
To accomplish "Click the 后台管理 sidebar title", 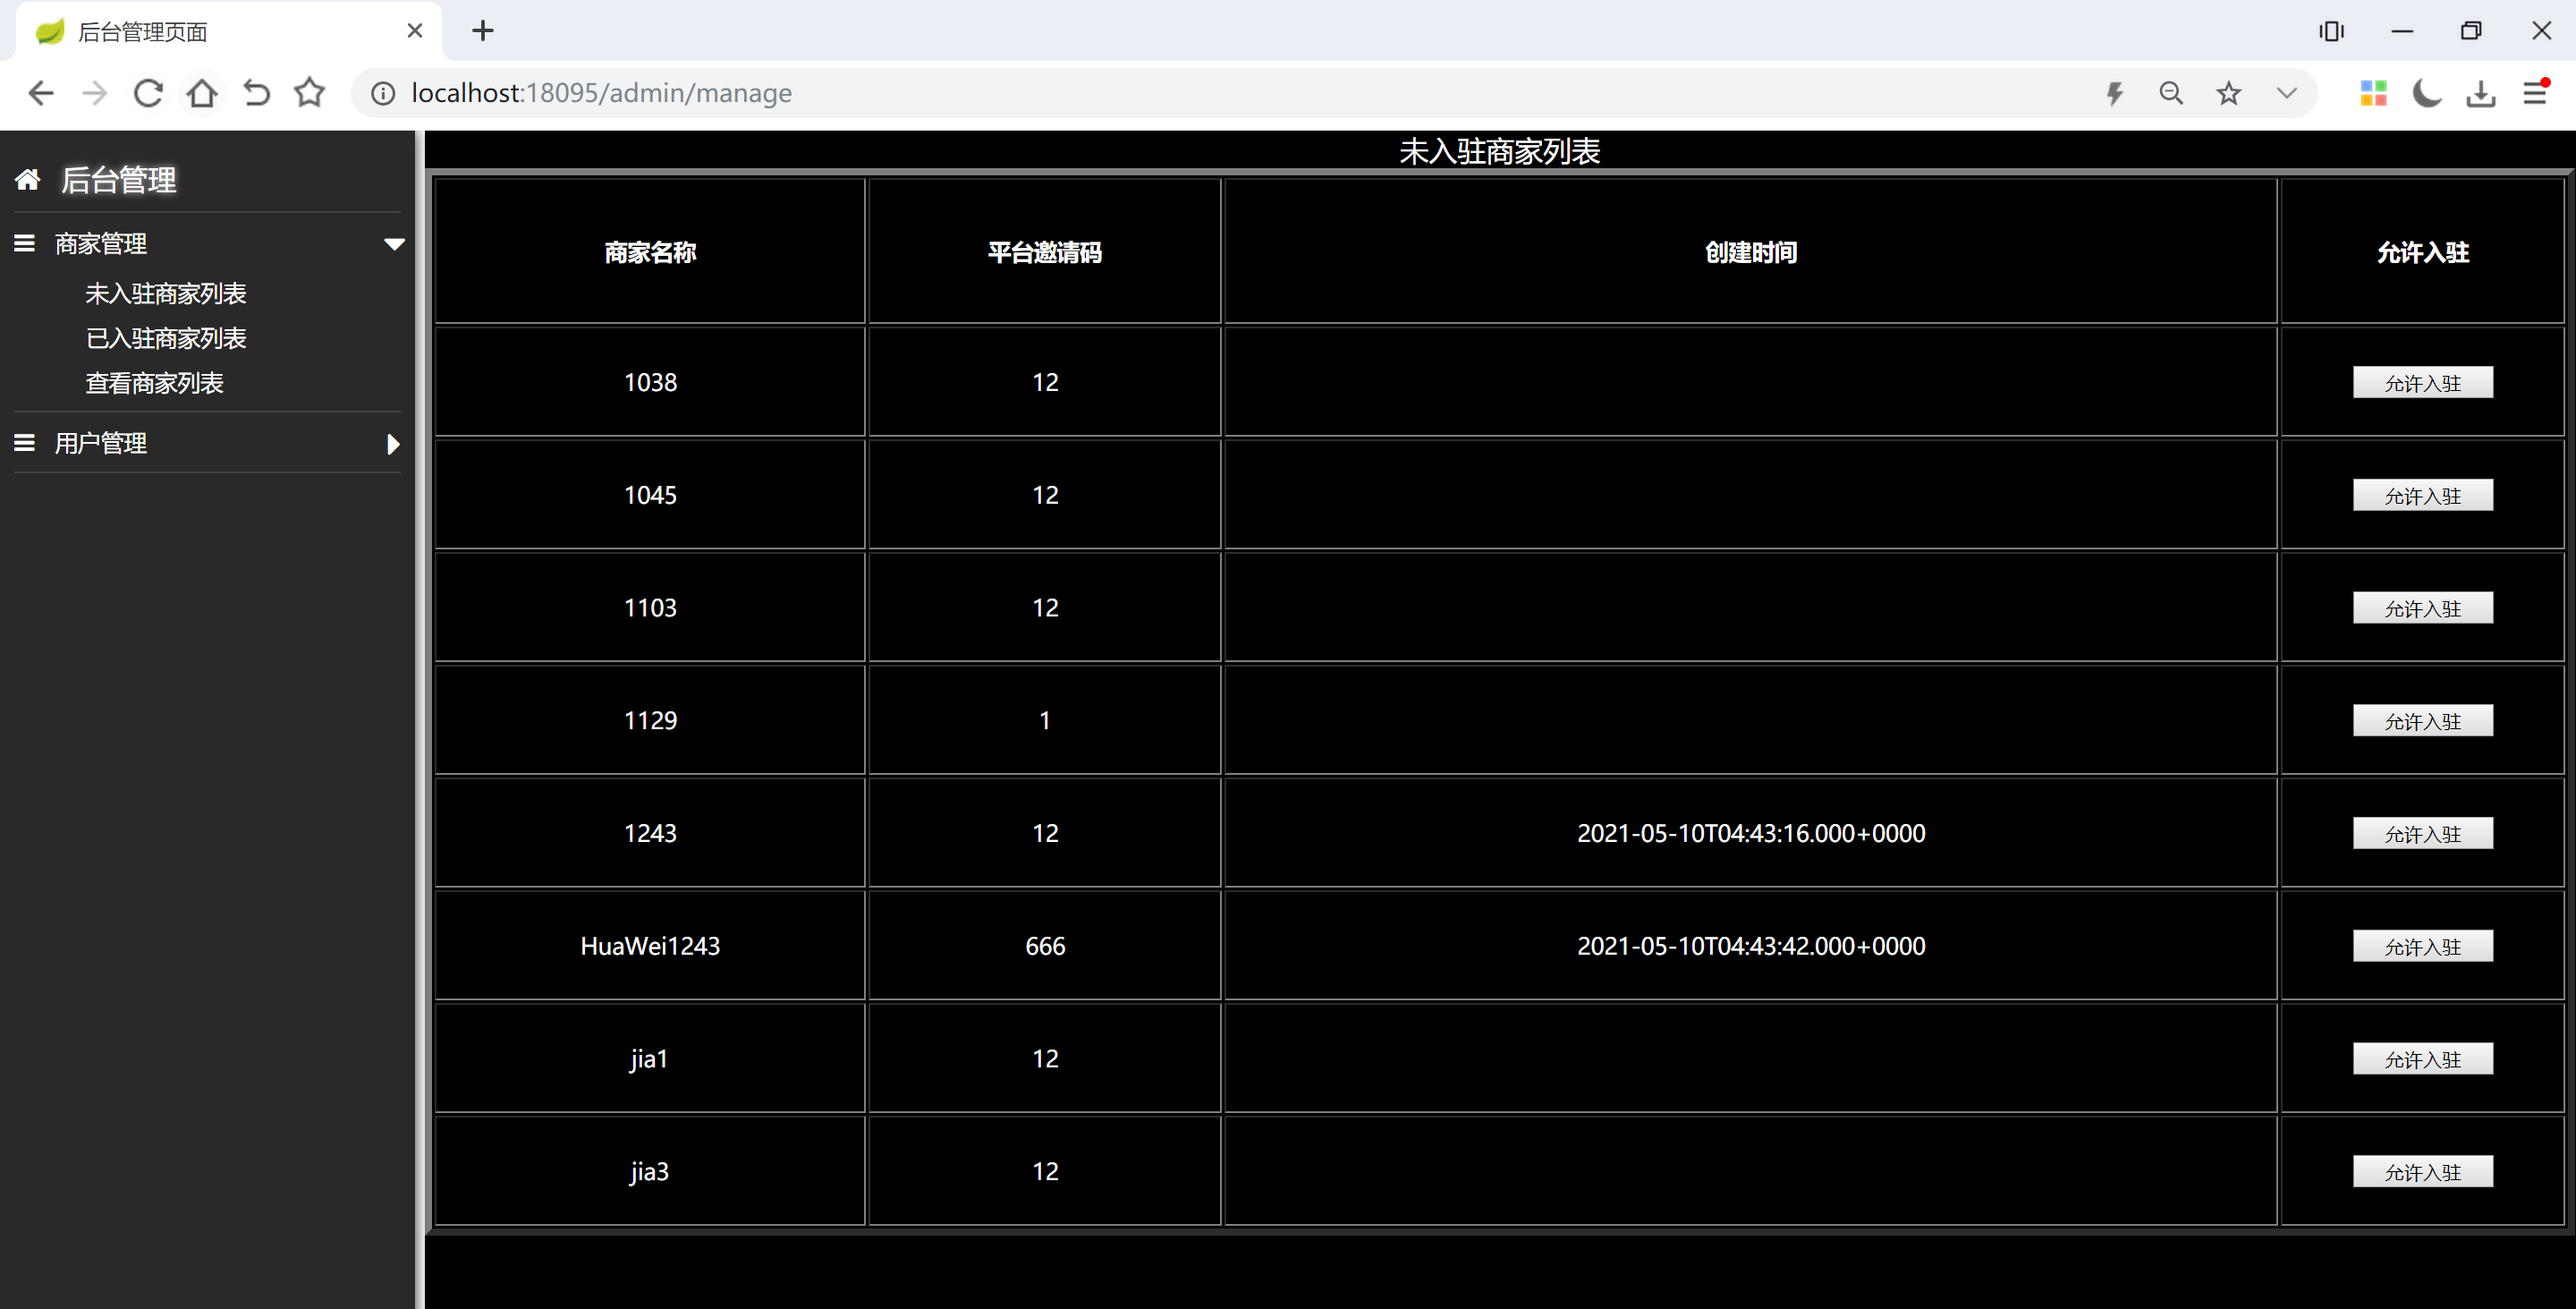I will coord(119,180).
